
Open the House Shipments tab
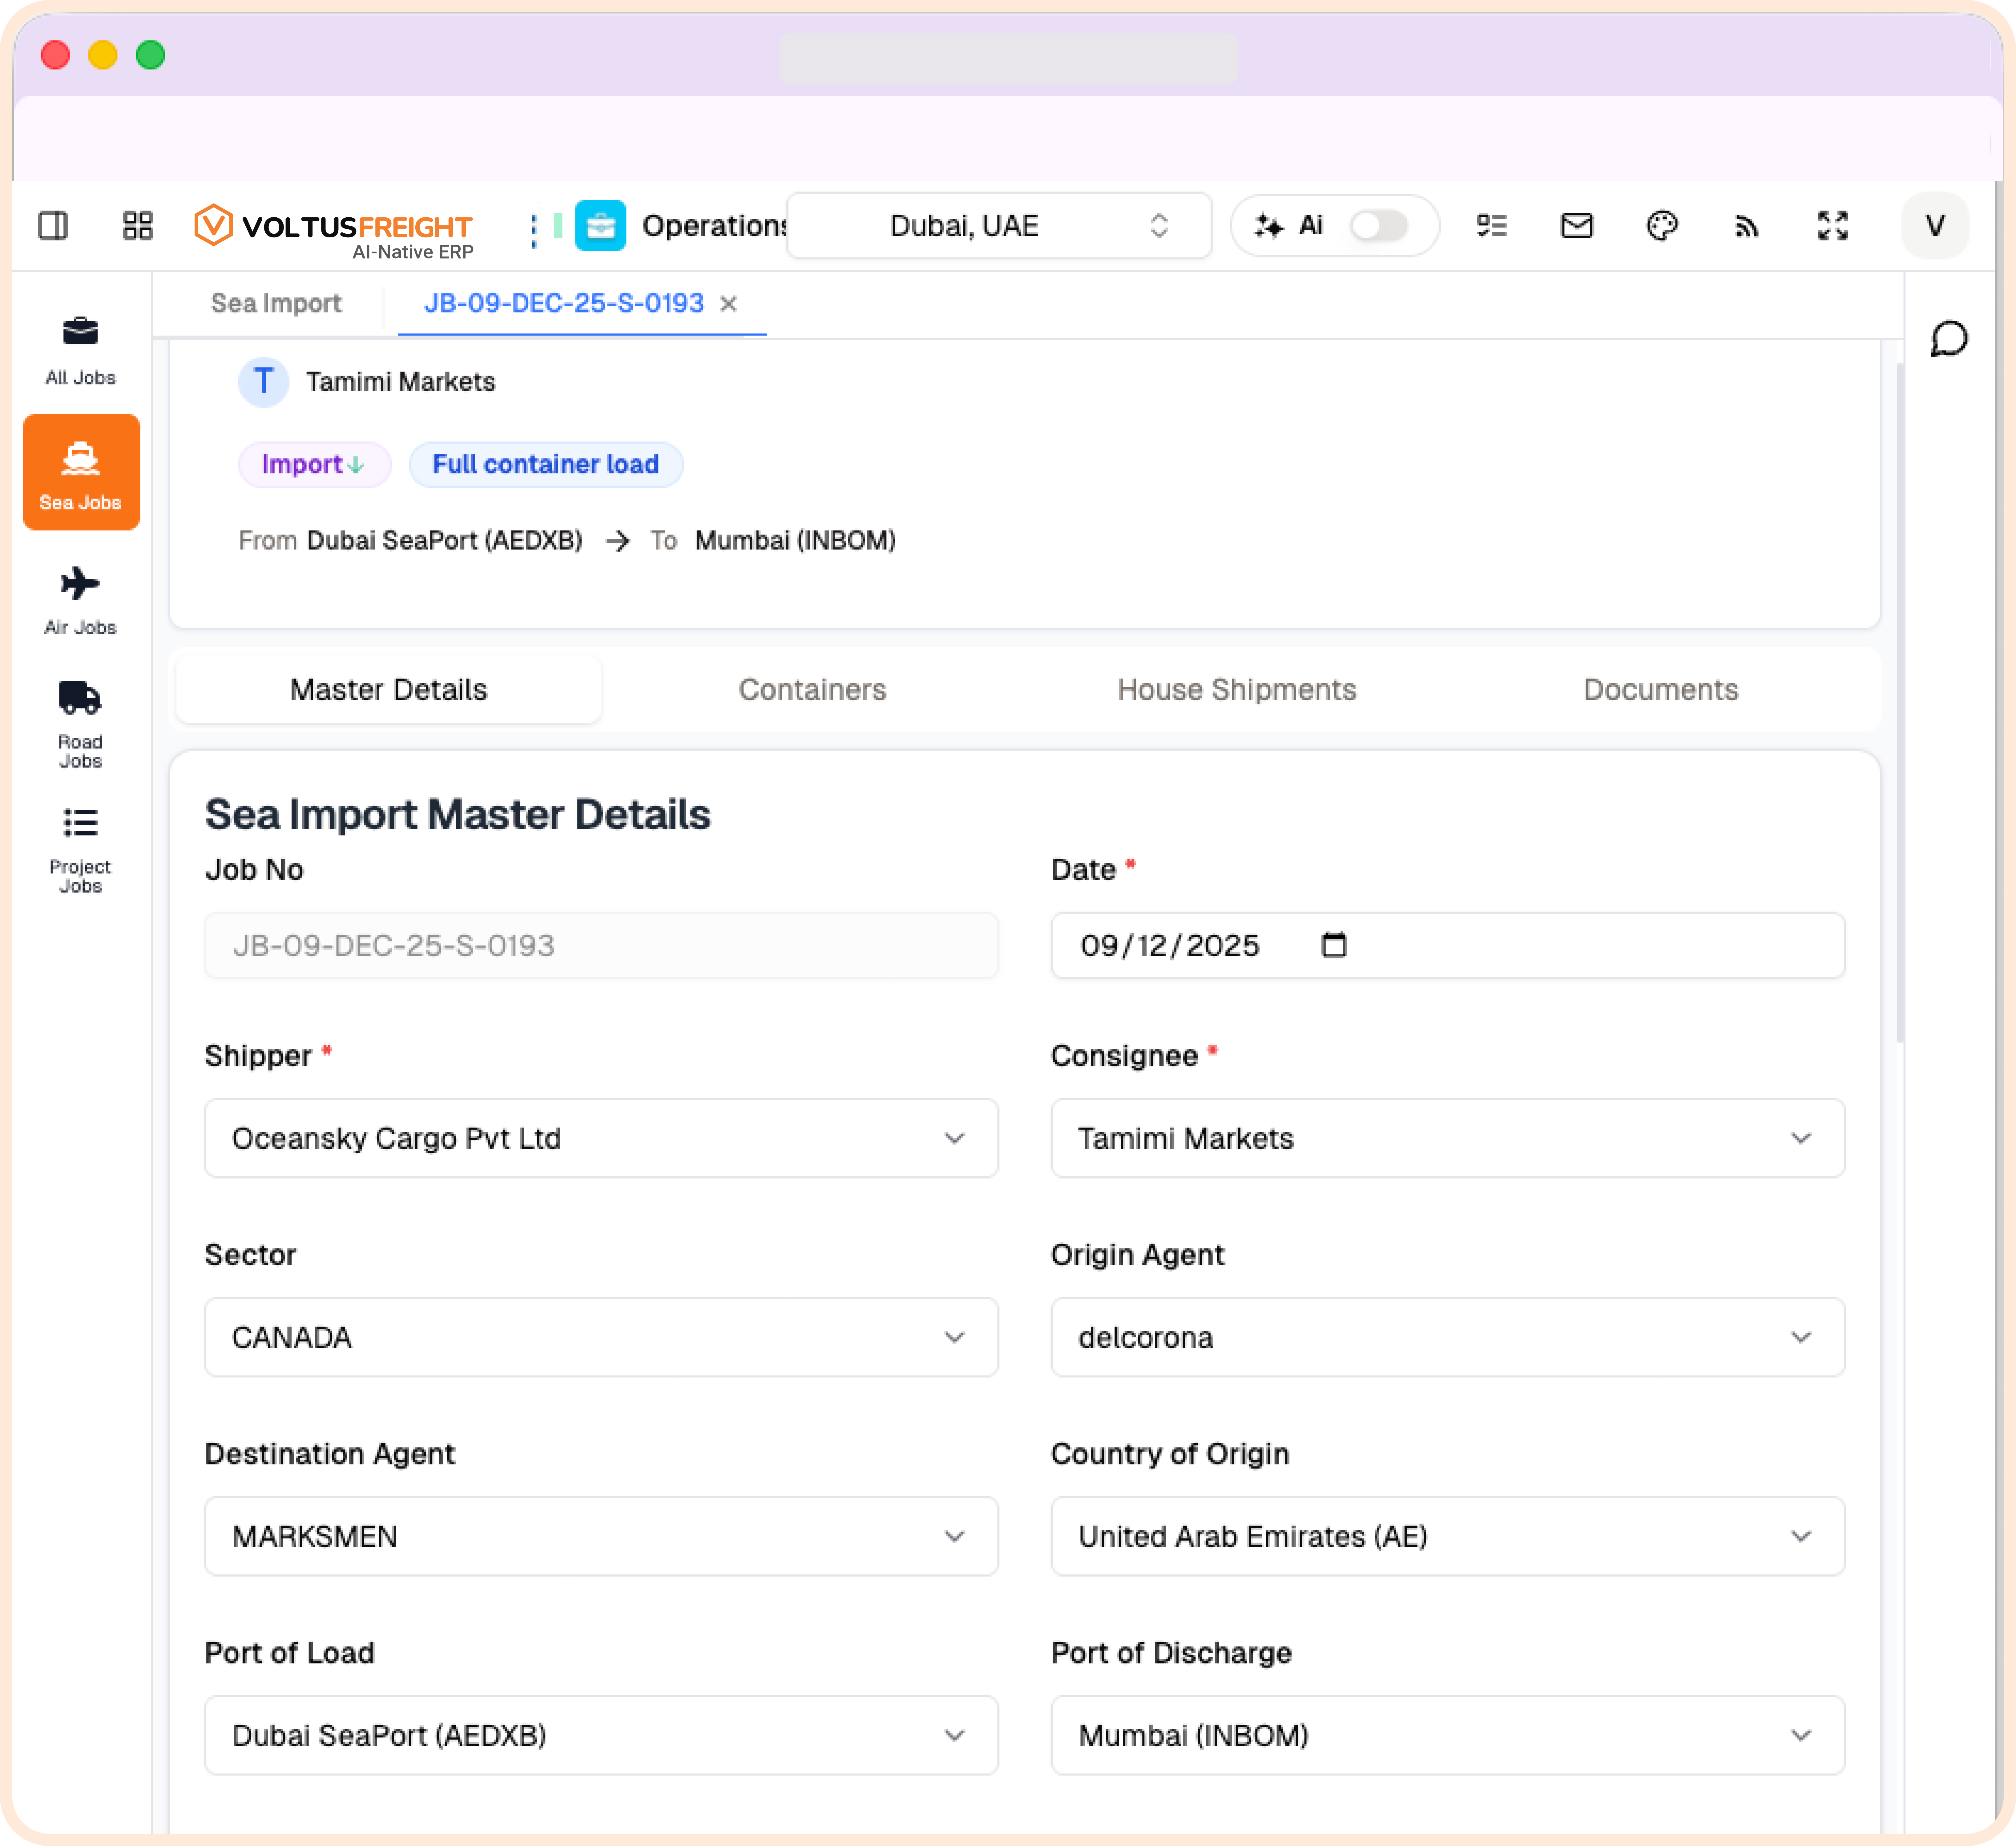[x=1236, y=689]
